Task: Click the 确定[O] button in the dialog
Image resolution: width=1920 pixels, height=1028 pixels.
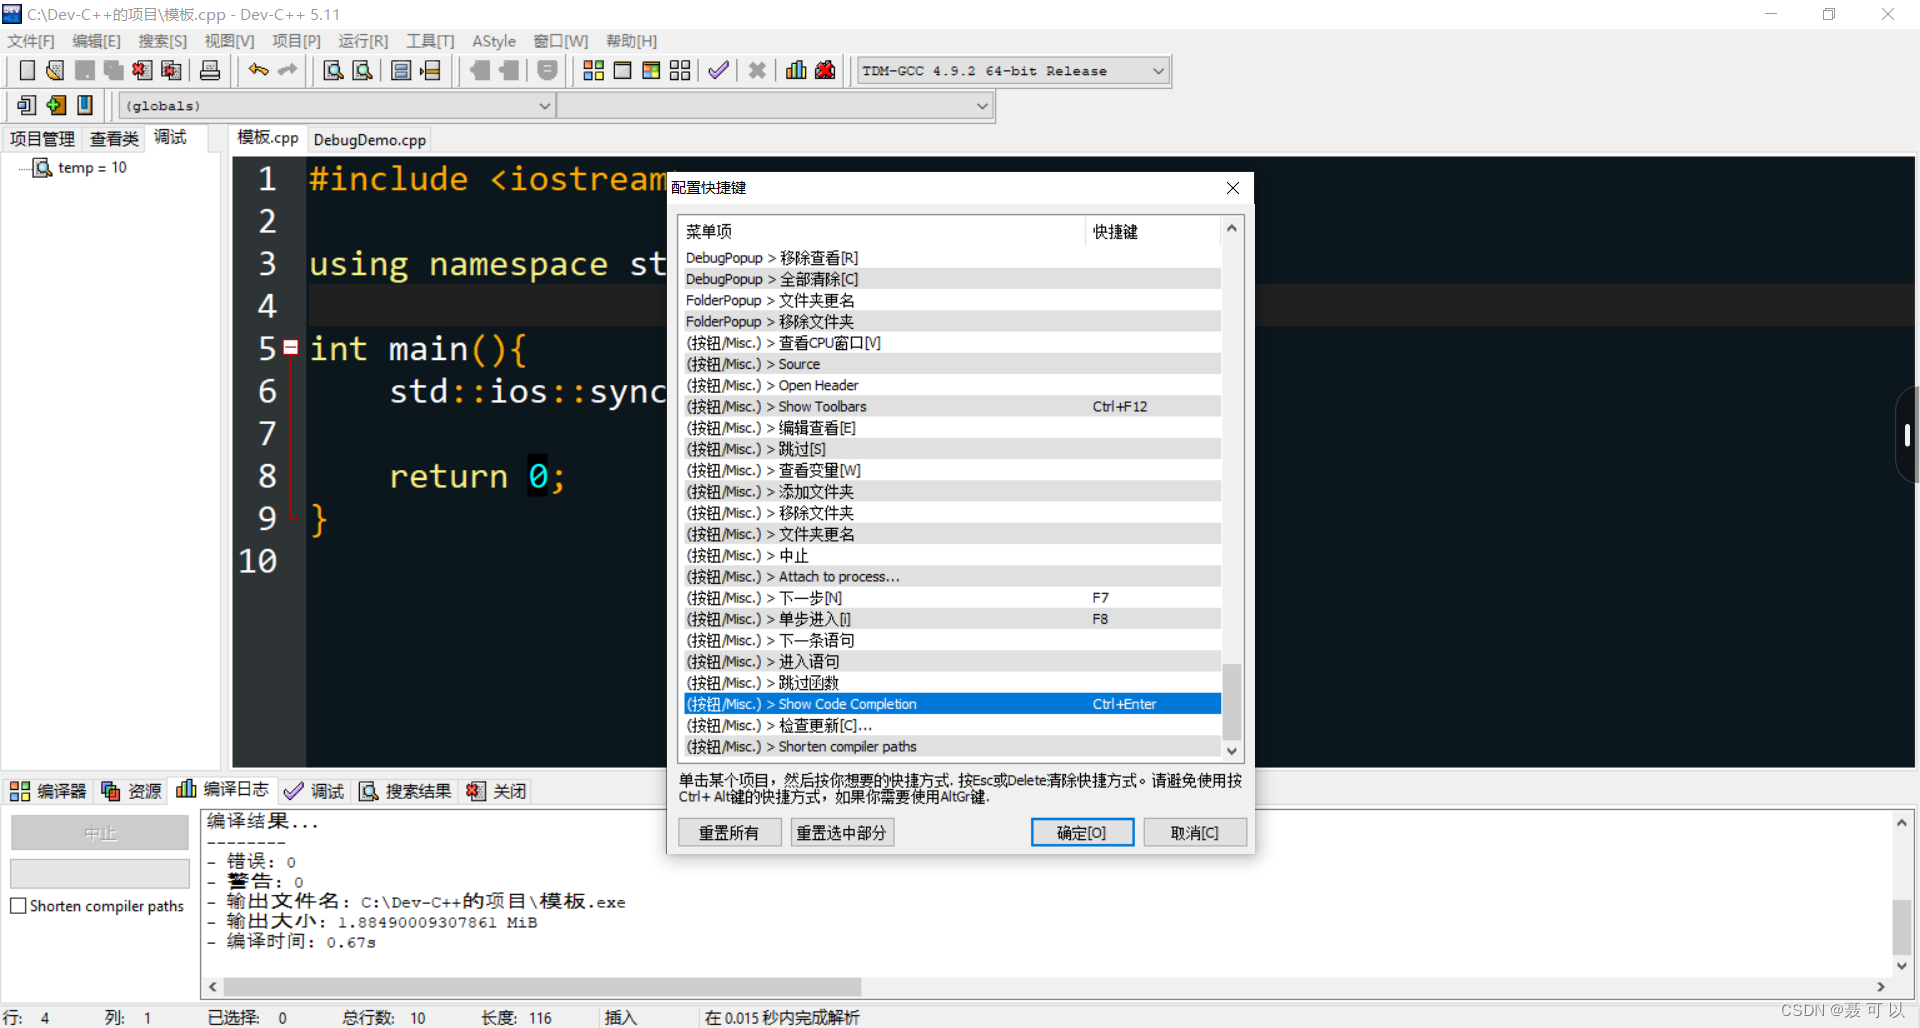Action: (x=1082, y=832)
